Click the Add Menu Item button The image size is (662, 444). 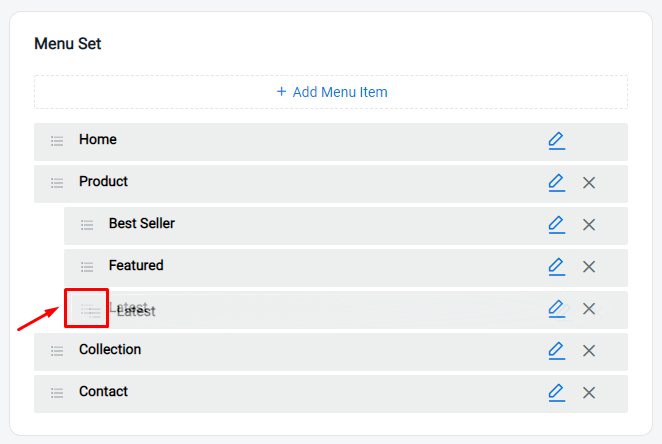tap(331, 92)
